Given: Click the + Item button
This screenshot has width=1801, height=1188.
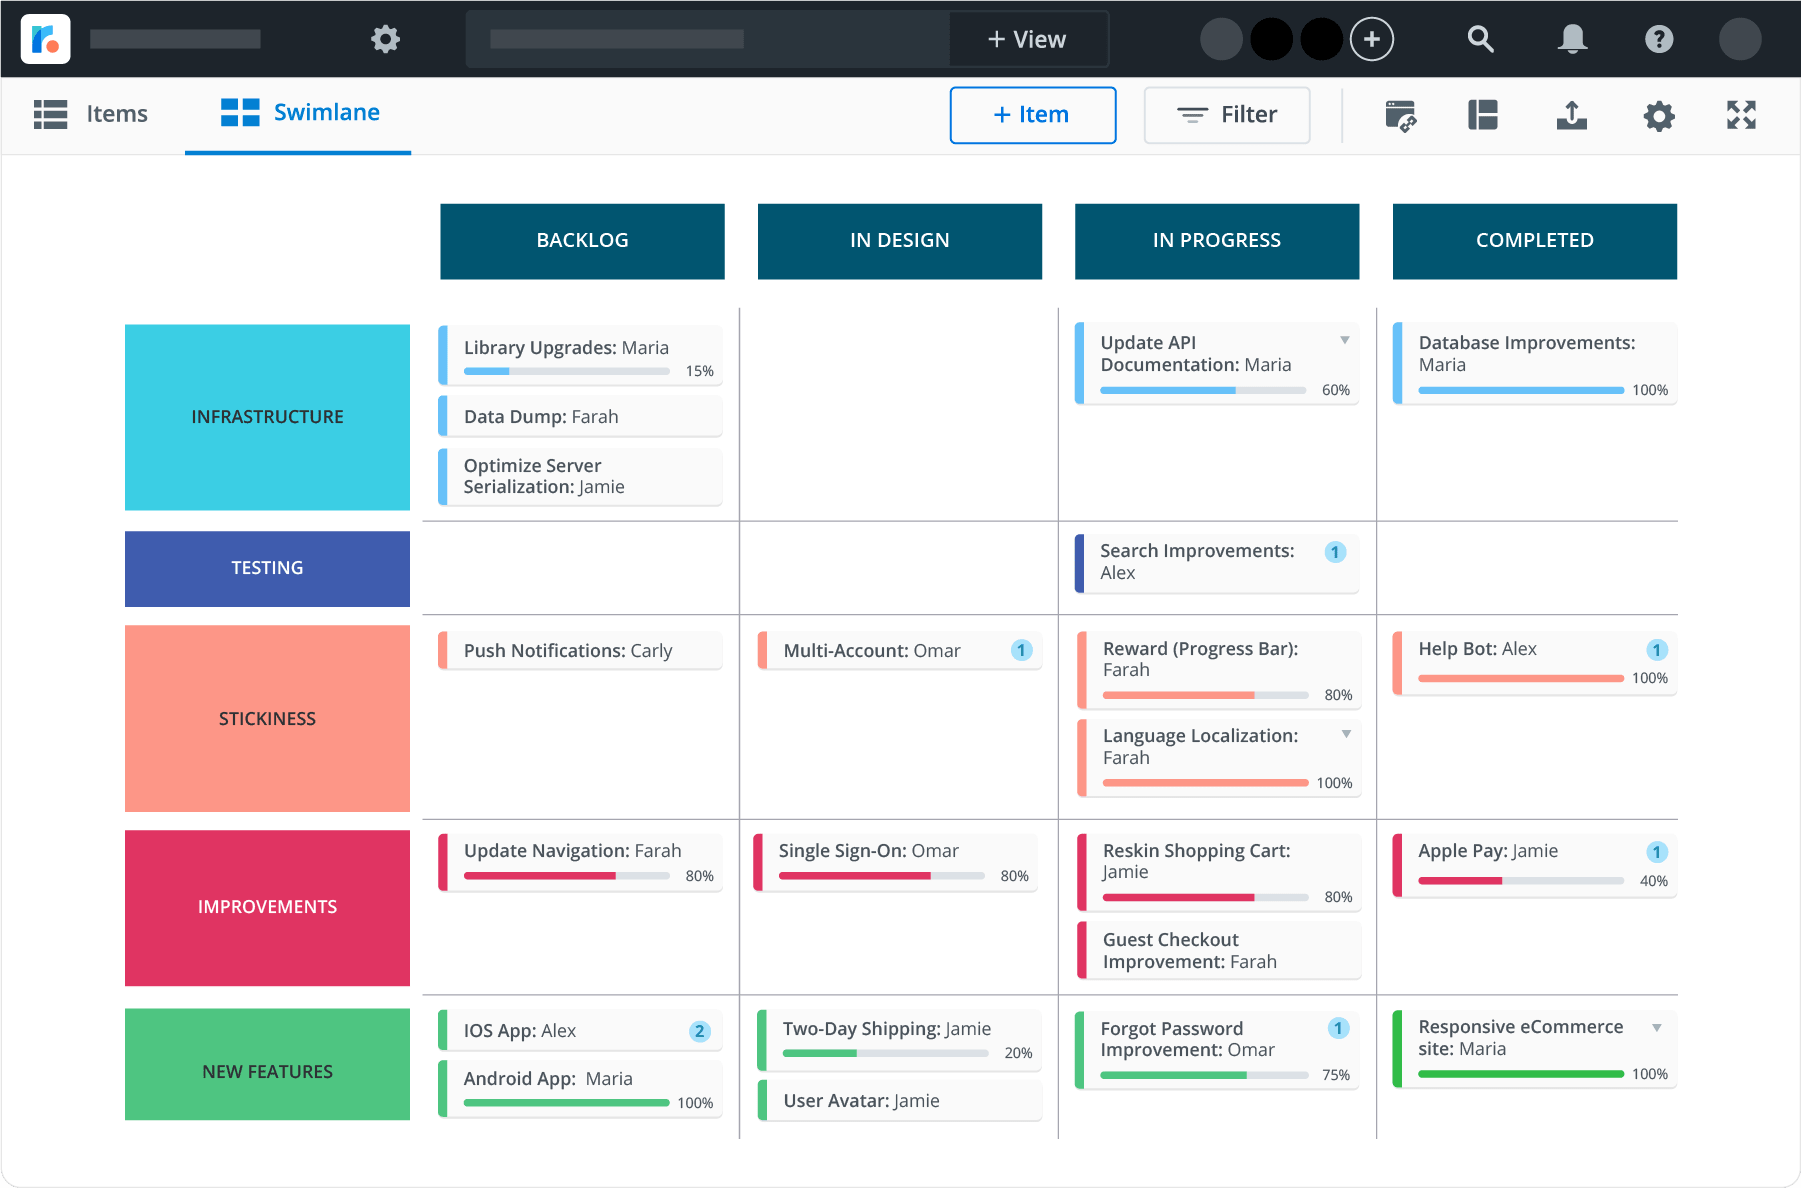Looking at the screenshot, I should 1032,115.
